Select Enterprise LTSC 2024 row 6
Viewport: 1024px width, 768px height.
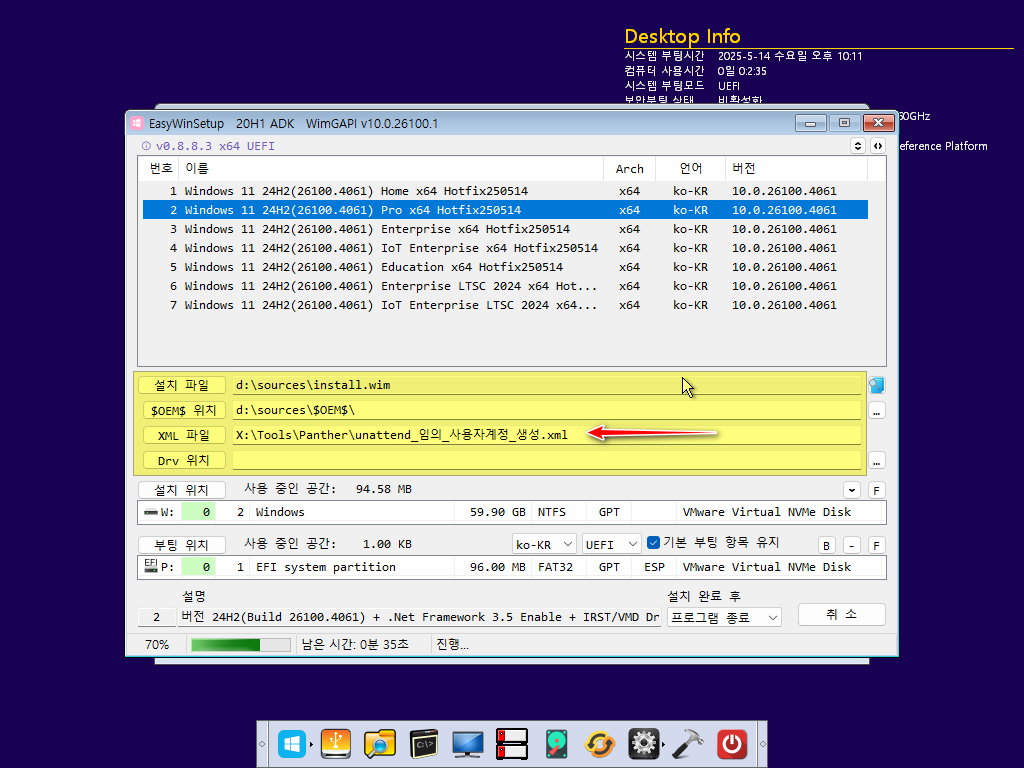[505, 285]
